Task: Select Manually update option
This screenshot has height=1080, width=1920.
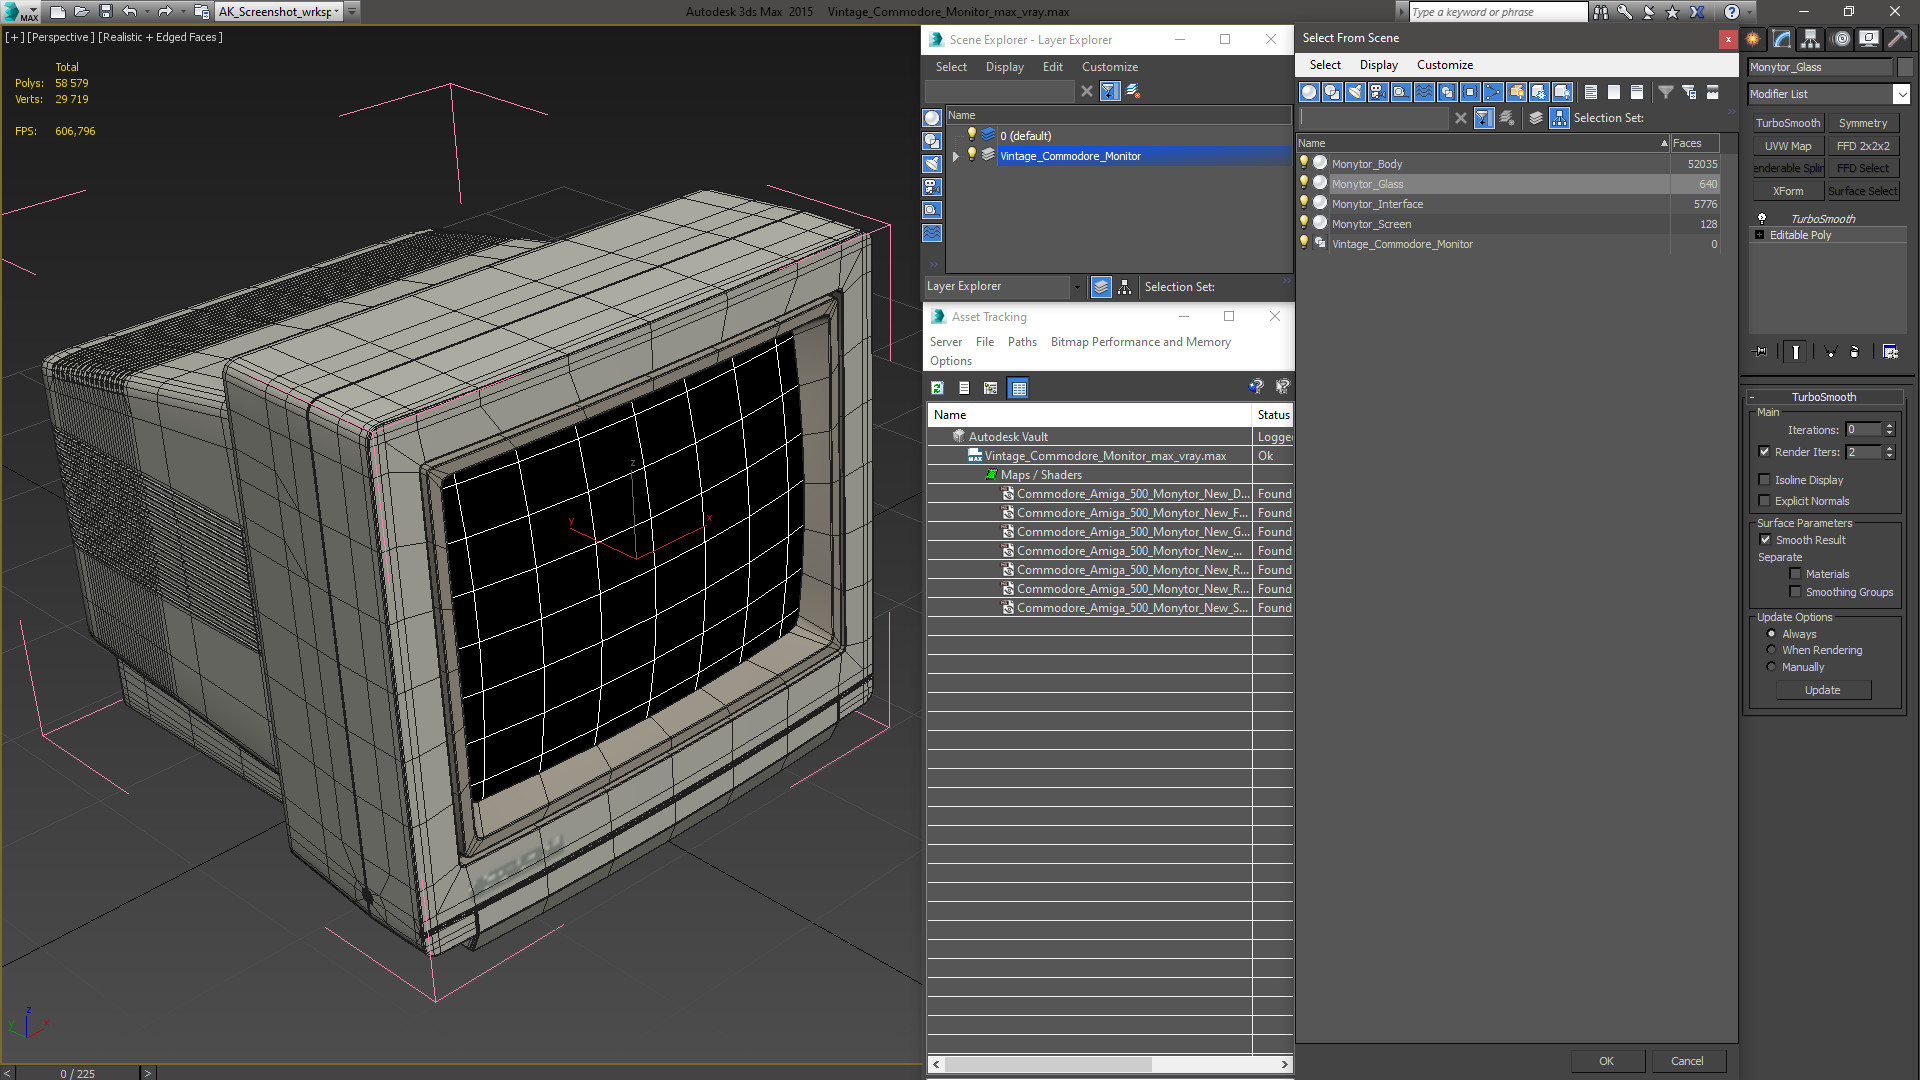Action: 1771,667
